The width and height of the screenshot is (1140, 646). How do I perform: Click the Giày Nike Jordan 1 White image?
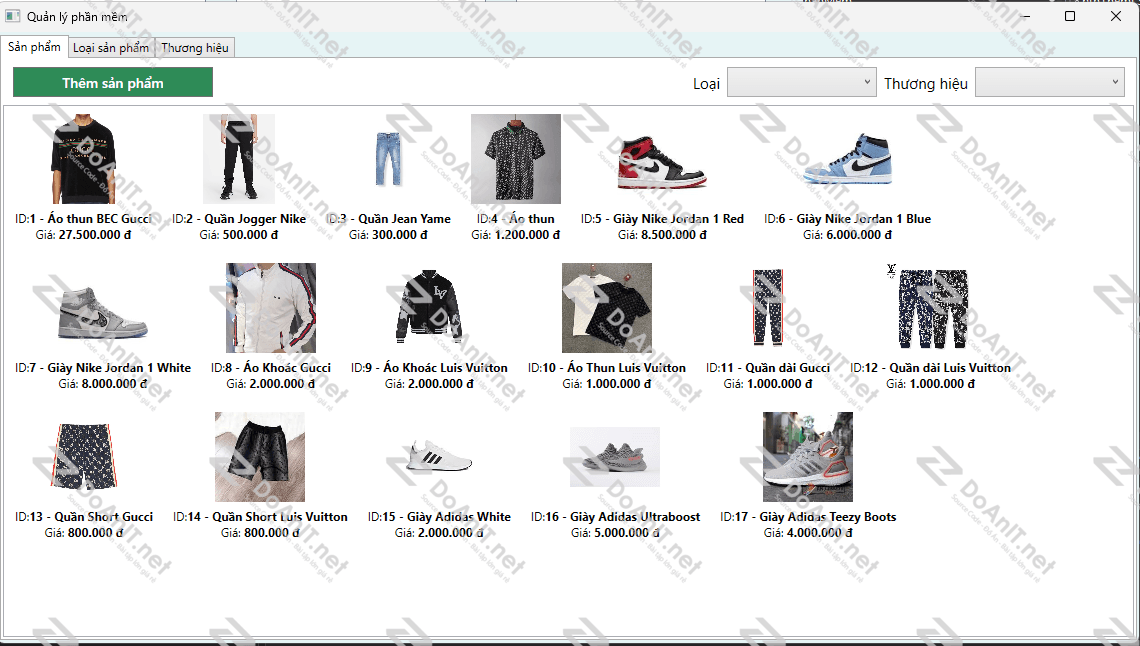103,312
